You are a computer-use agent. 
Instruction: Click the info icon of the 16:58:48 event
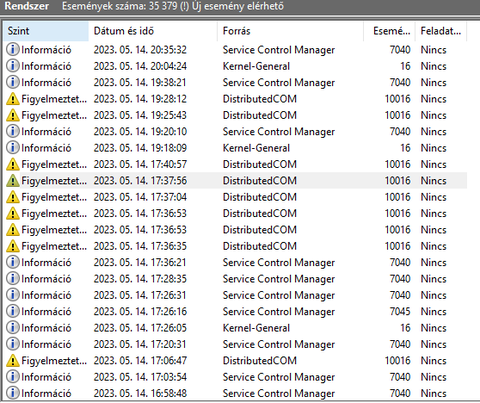13,393
